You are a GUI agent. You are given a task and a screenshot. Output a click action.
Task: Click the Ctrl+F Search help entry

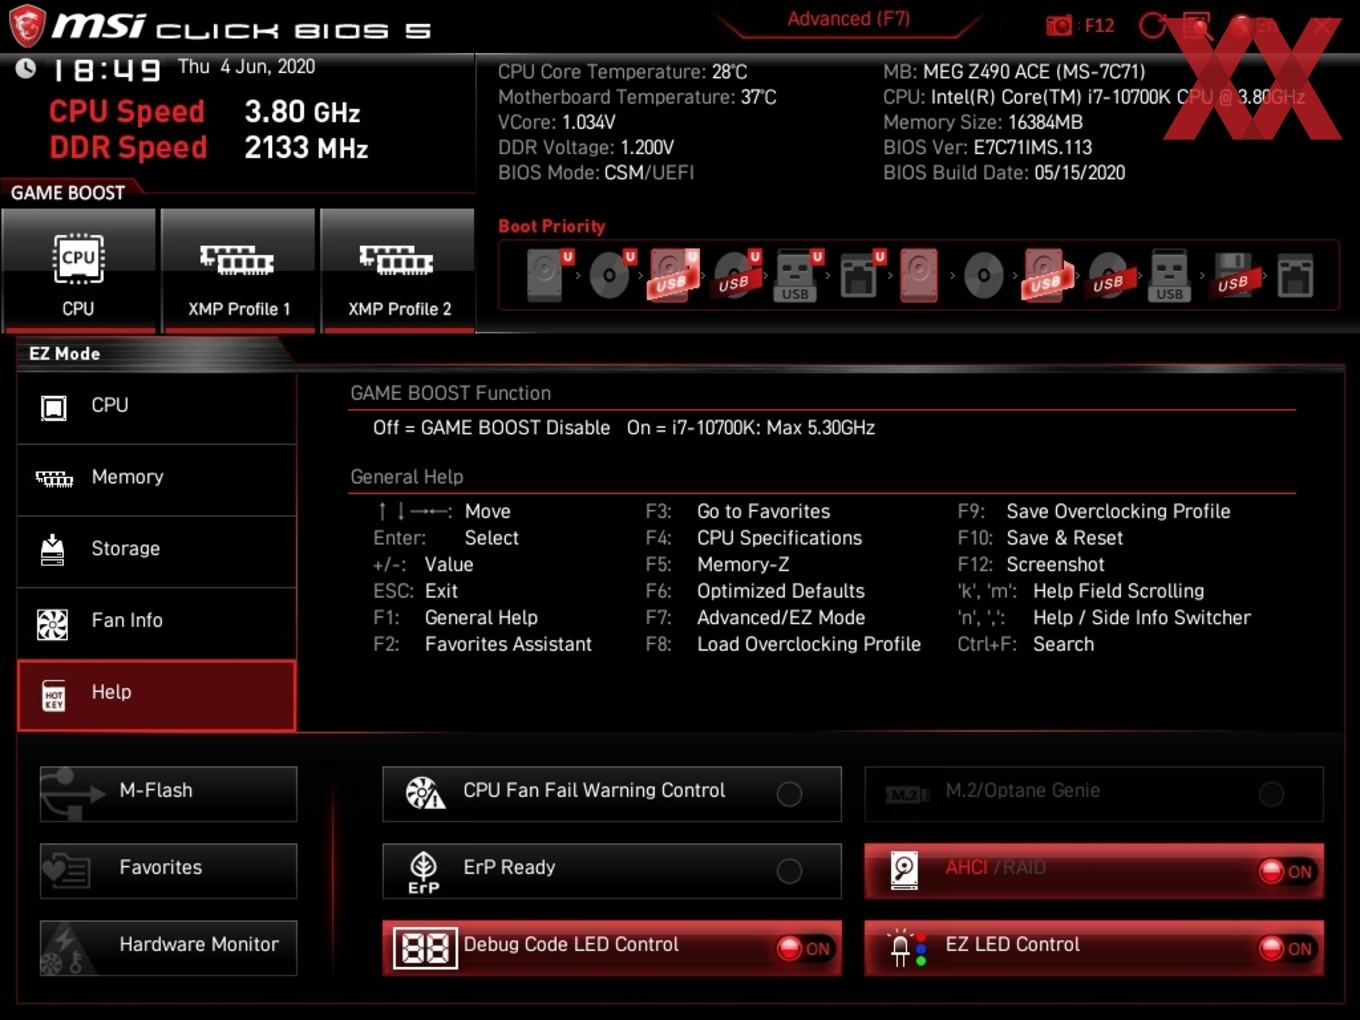click(x=1025, y=644)
